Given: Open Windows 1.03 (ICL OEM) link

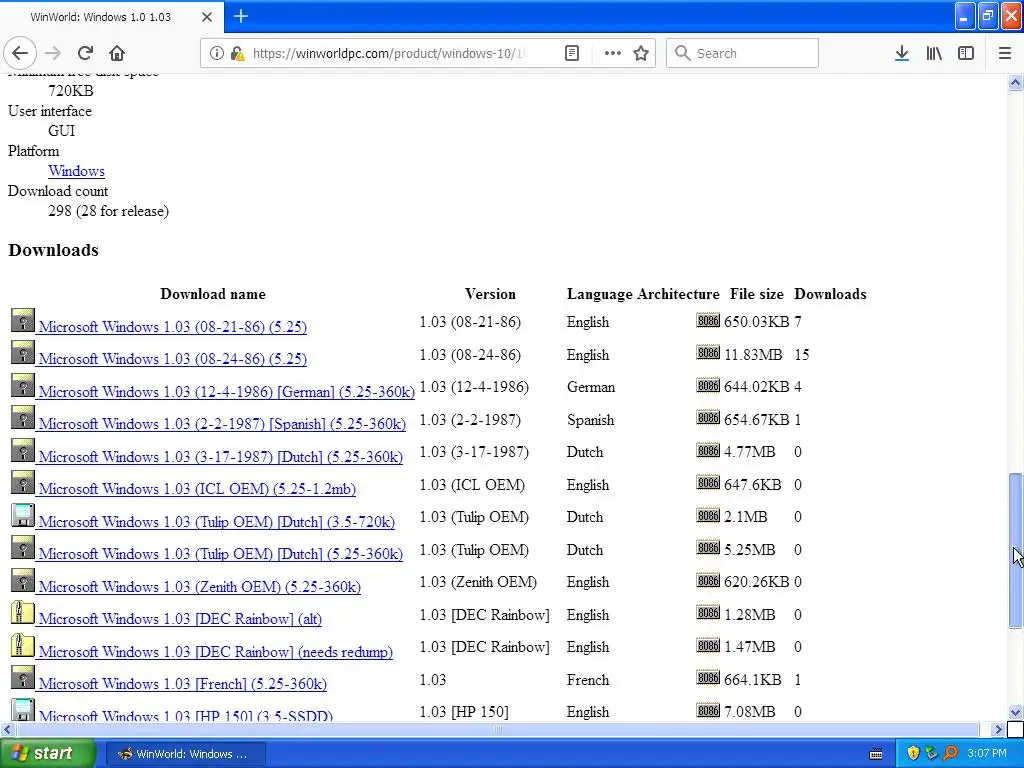Looking at the screenshot, I should 197,488.
